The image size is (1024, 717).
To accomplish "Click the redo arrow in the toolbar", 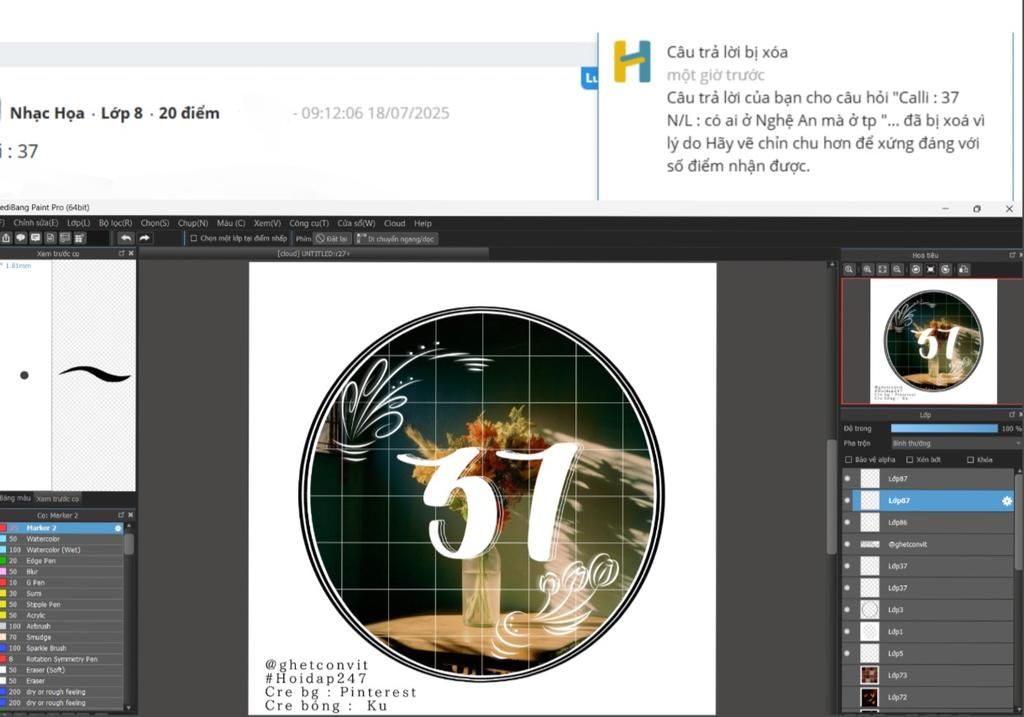I will pyautogui.click(x=144, y=238).
